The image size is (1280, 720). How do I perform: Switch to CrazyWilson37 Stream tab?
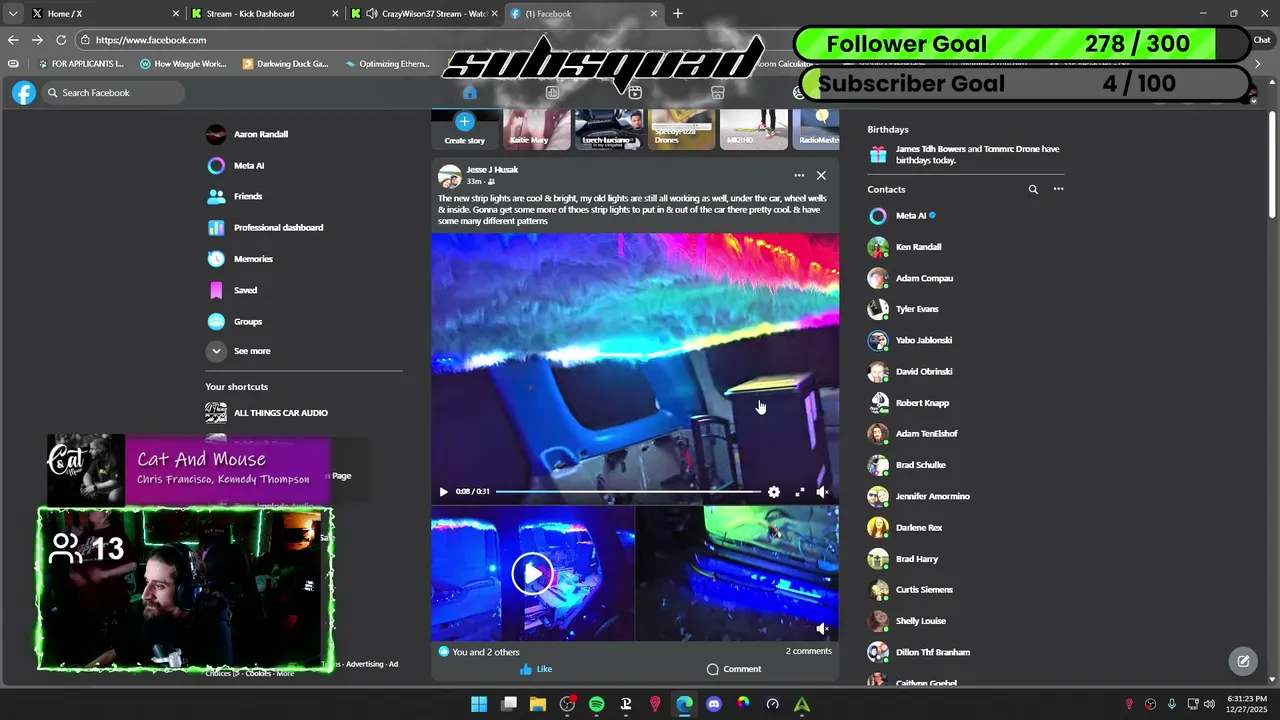425,14
